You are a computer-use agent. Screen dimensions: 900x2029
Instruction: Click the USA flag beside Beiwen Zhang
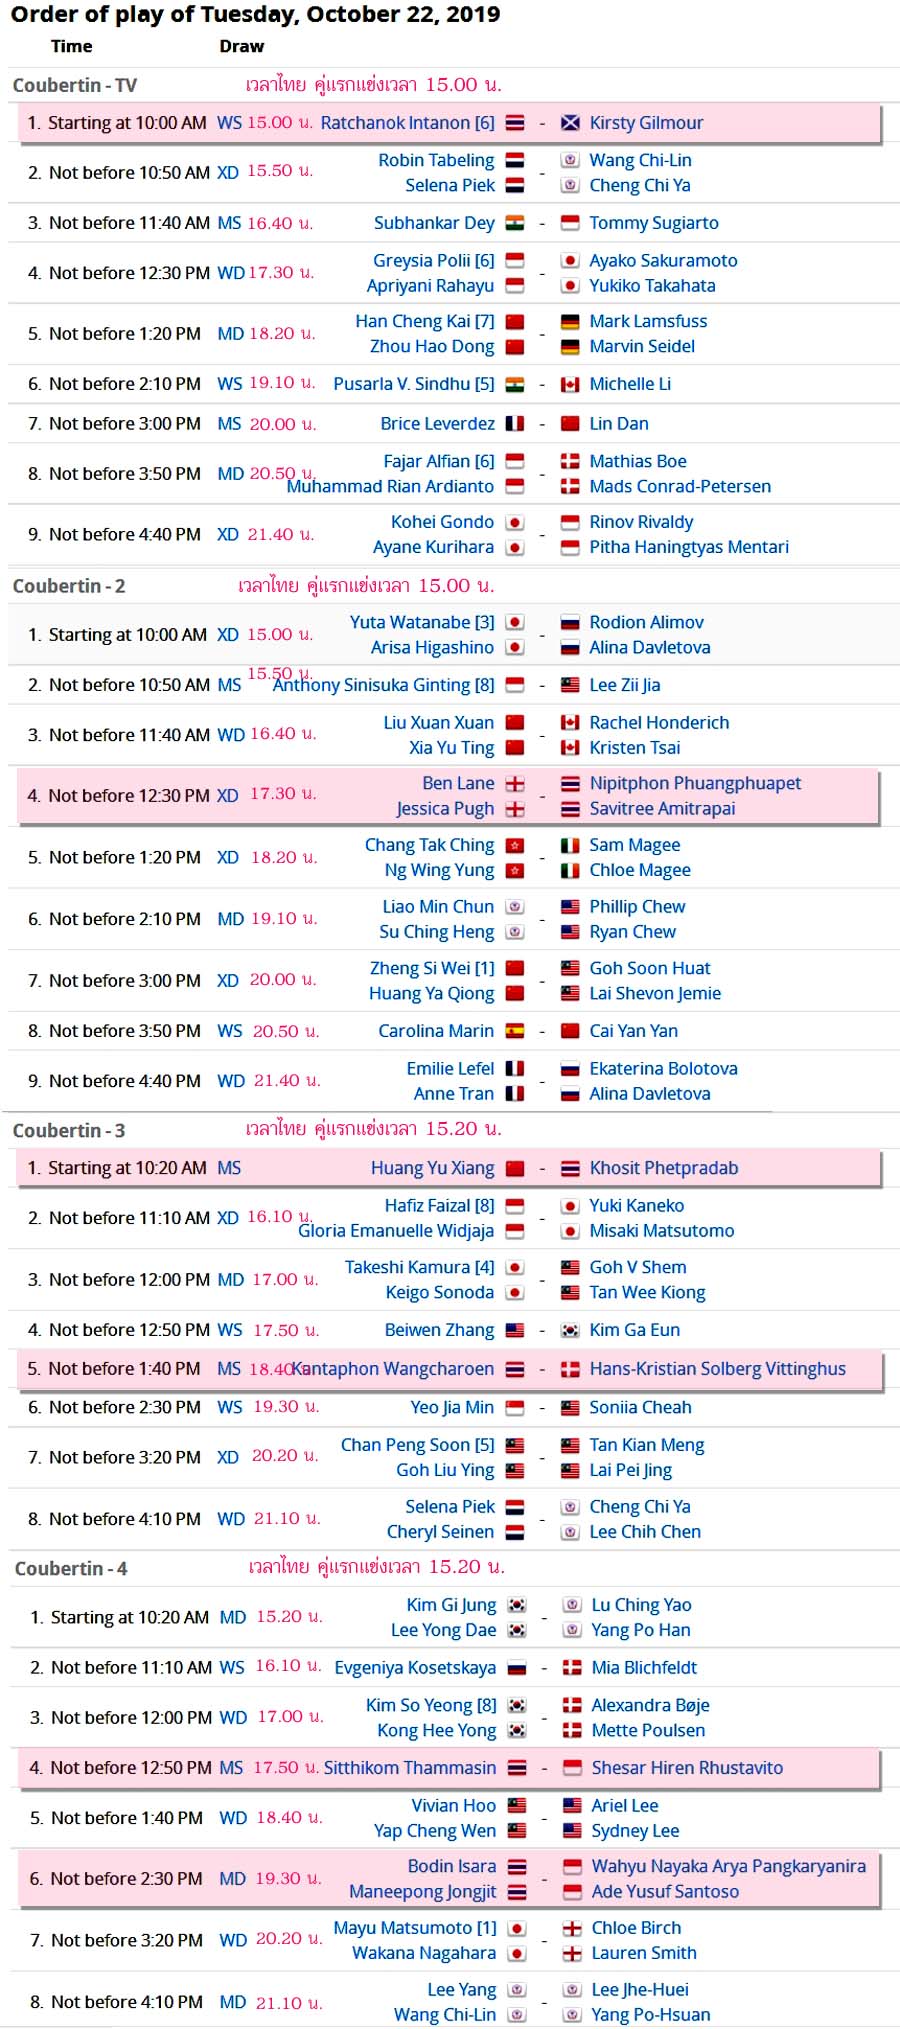click(515, 1330)
